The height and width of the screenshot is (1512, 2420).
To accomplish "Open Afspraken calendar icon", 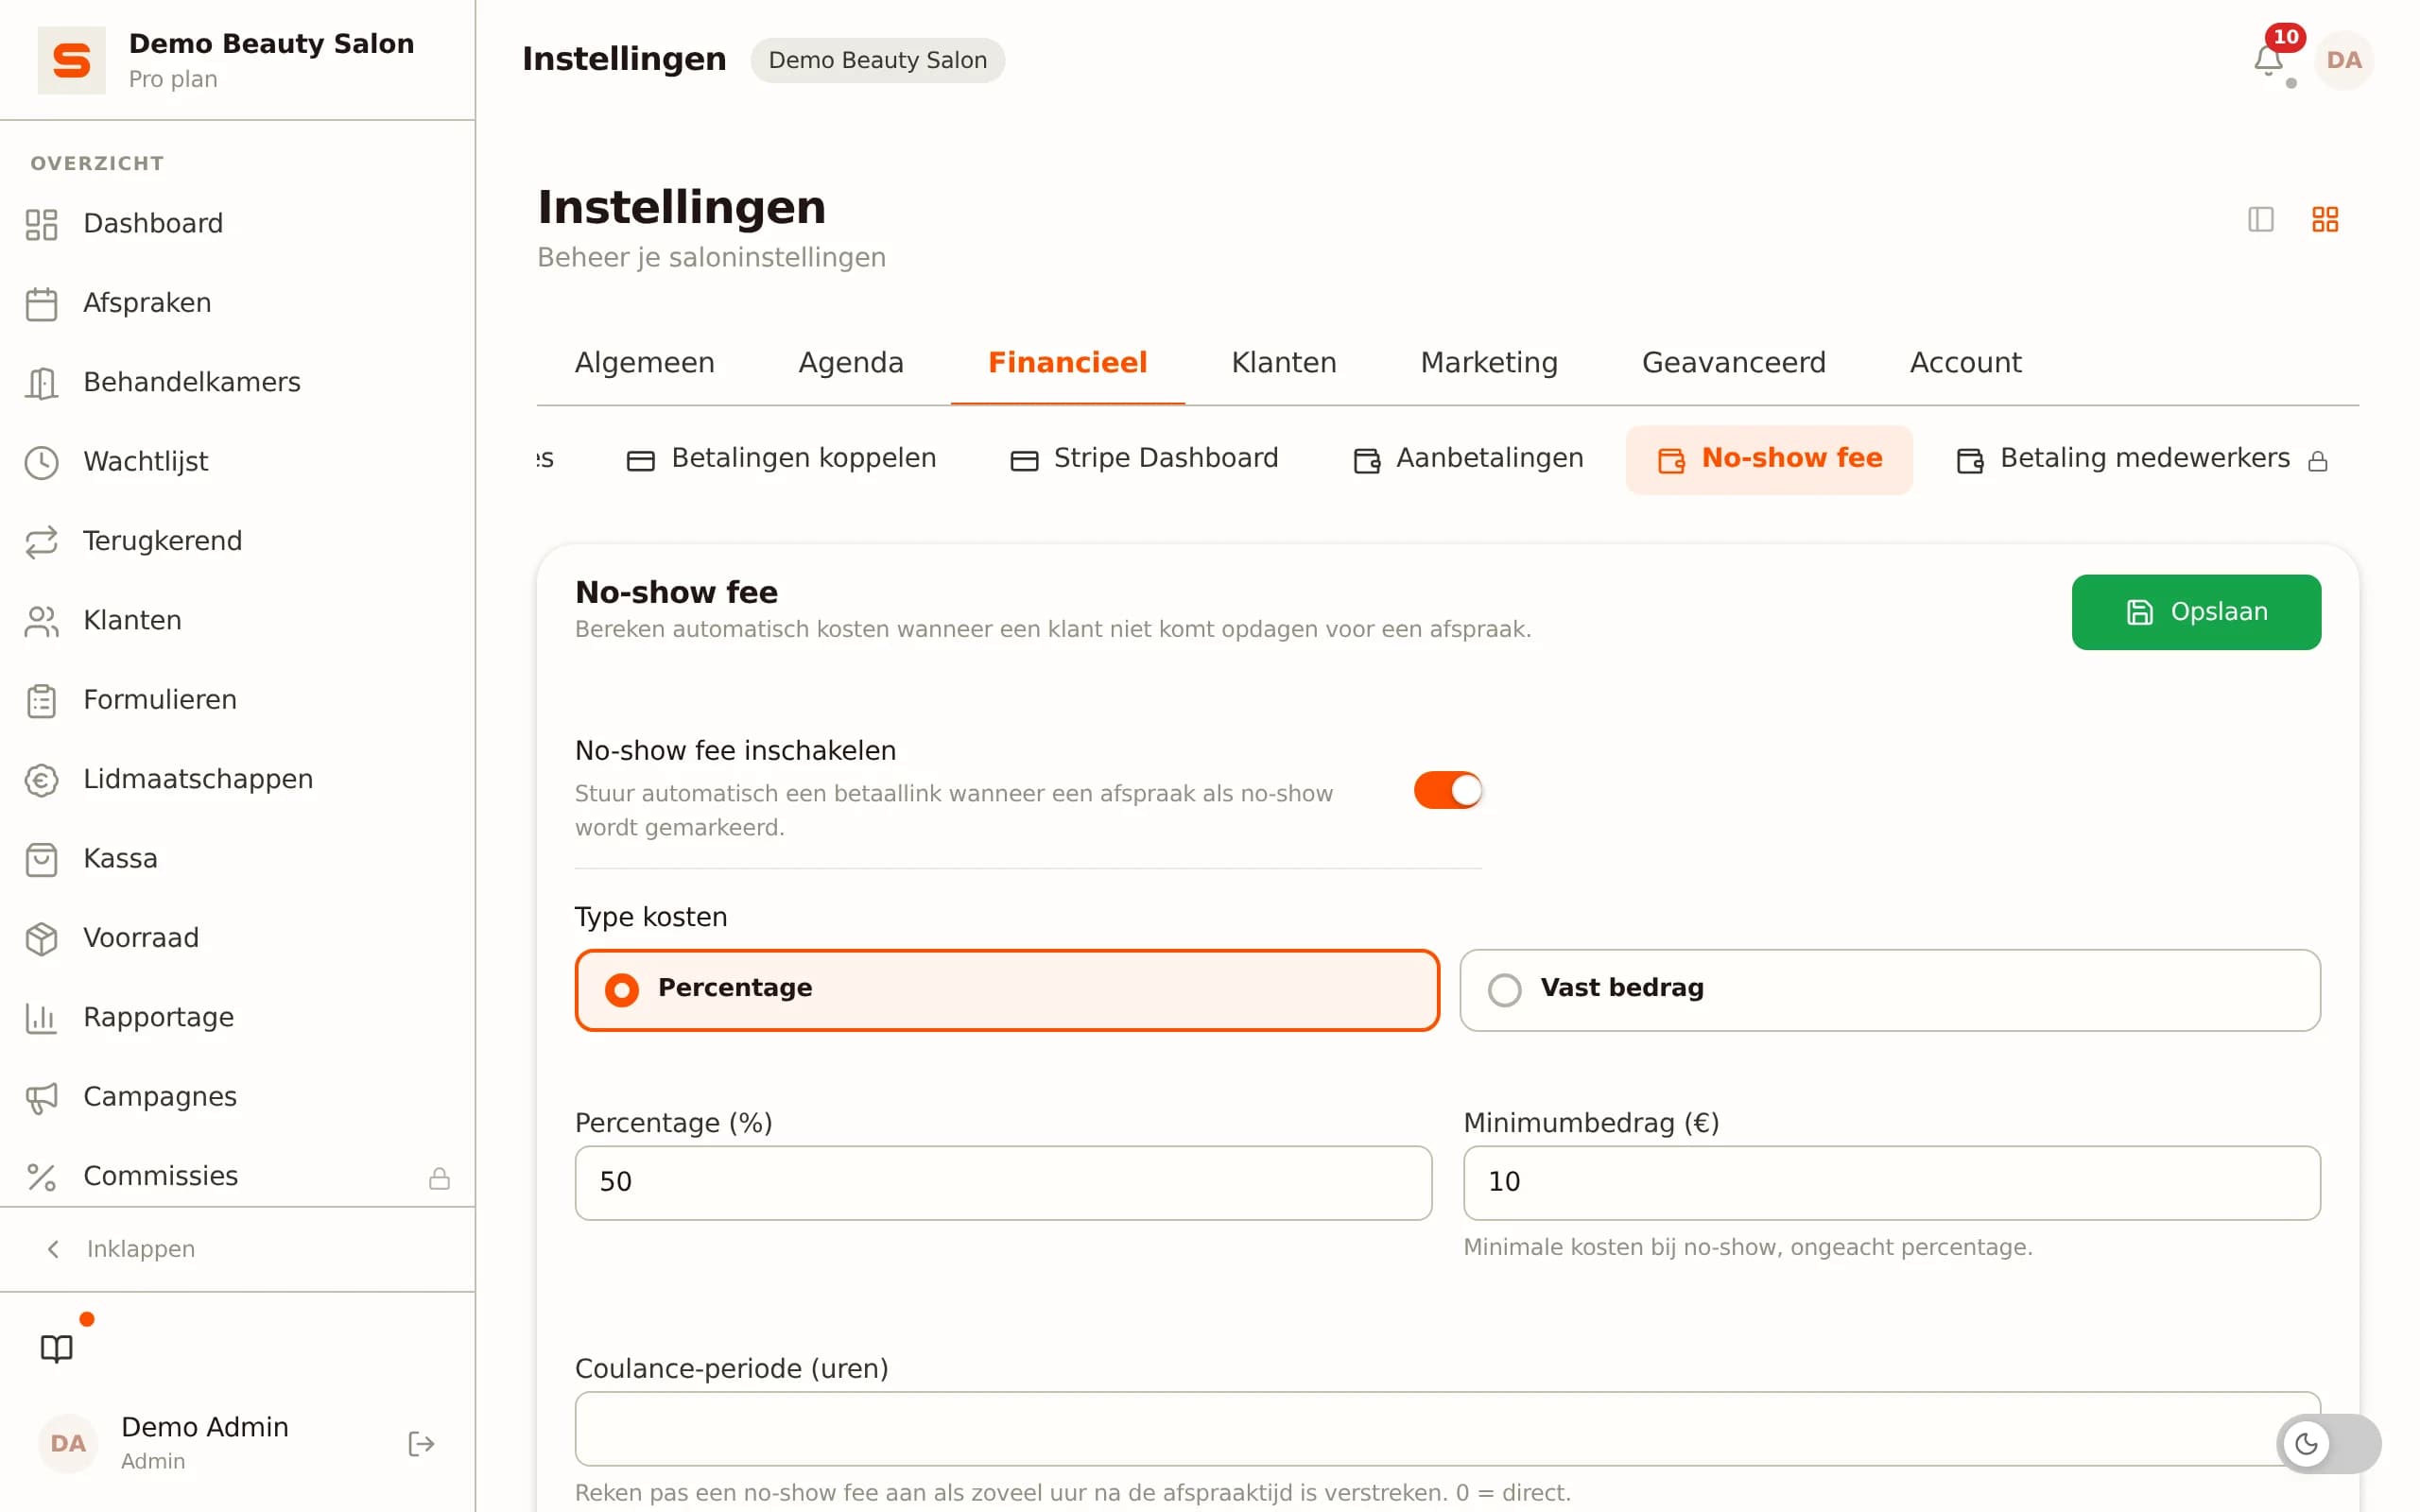I will click(x=41, y=303).
